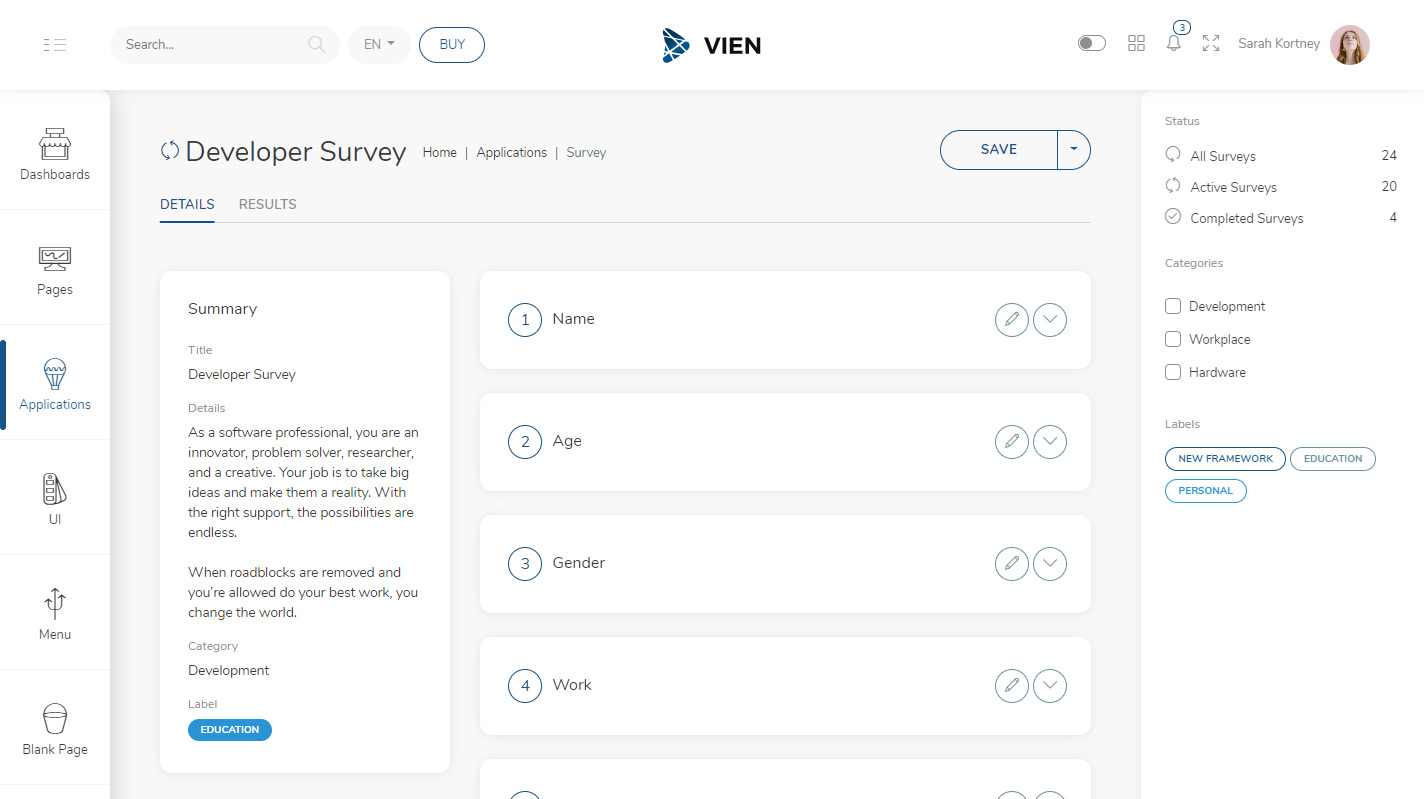Type in the Search input field
The height and width of the screenshot is (799, 1424).
click(x=210, y=45)
